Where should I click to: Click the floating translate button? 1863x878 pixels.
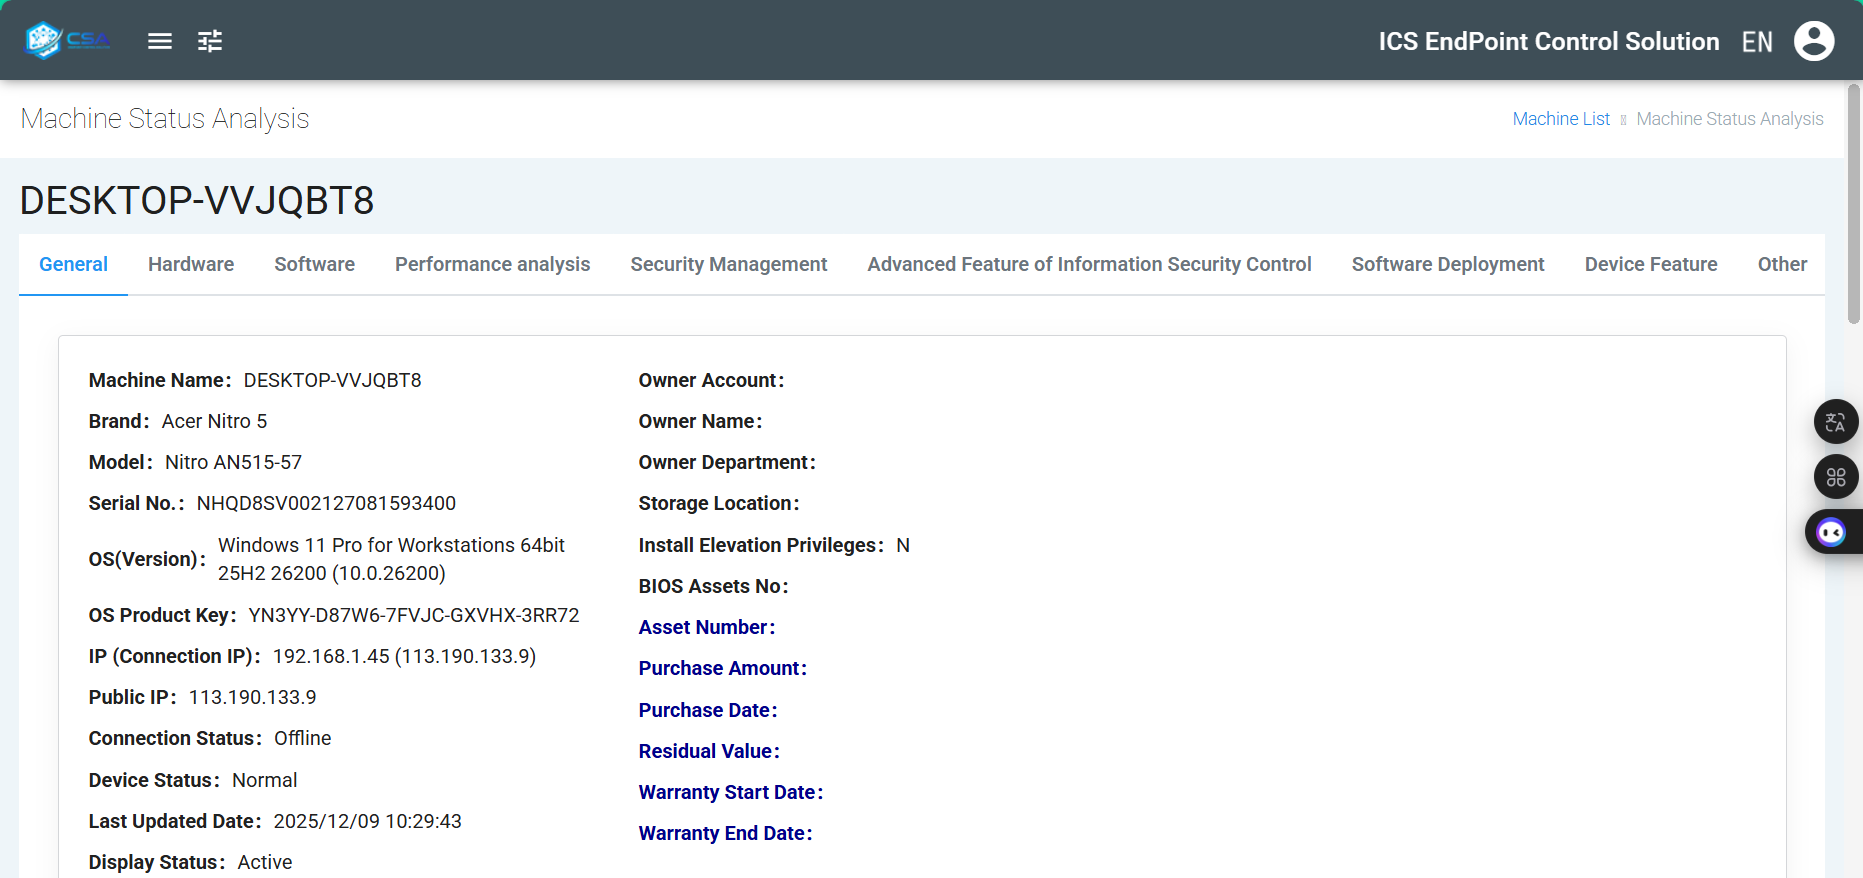pyautogui.click(x=1835, y=422)
